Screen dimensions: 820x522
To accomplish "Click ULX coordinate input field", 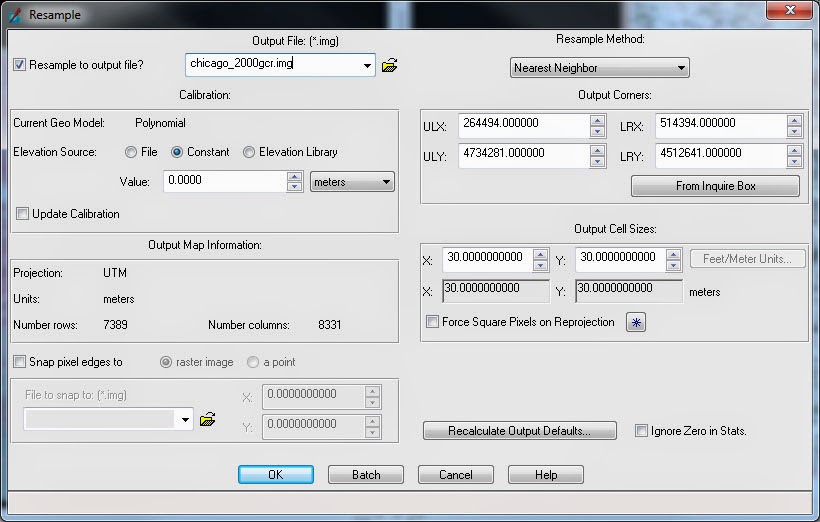I will point(524,126).
